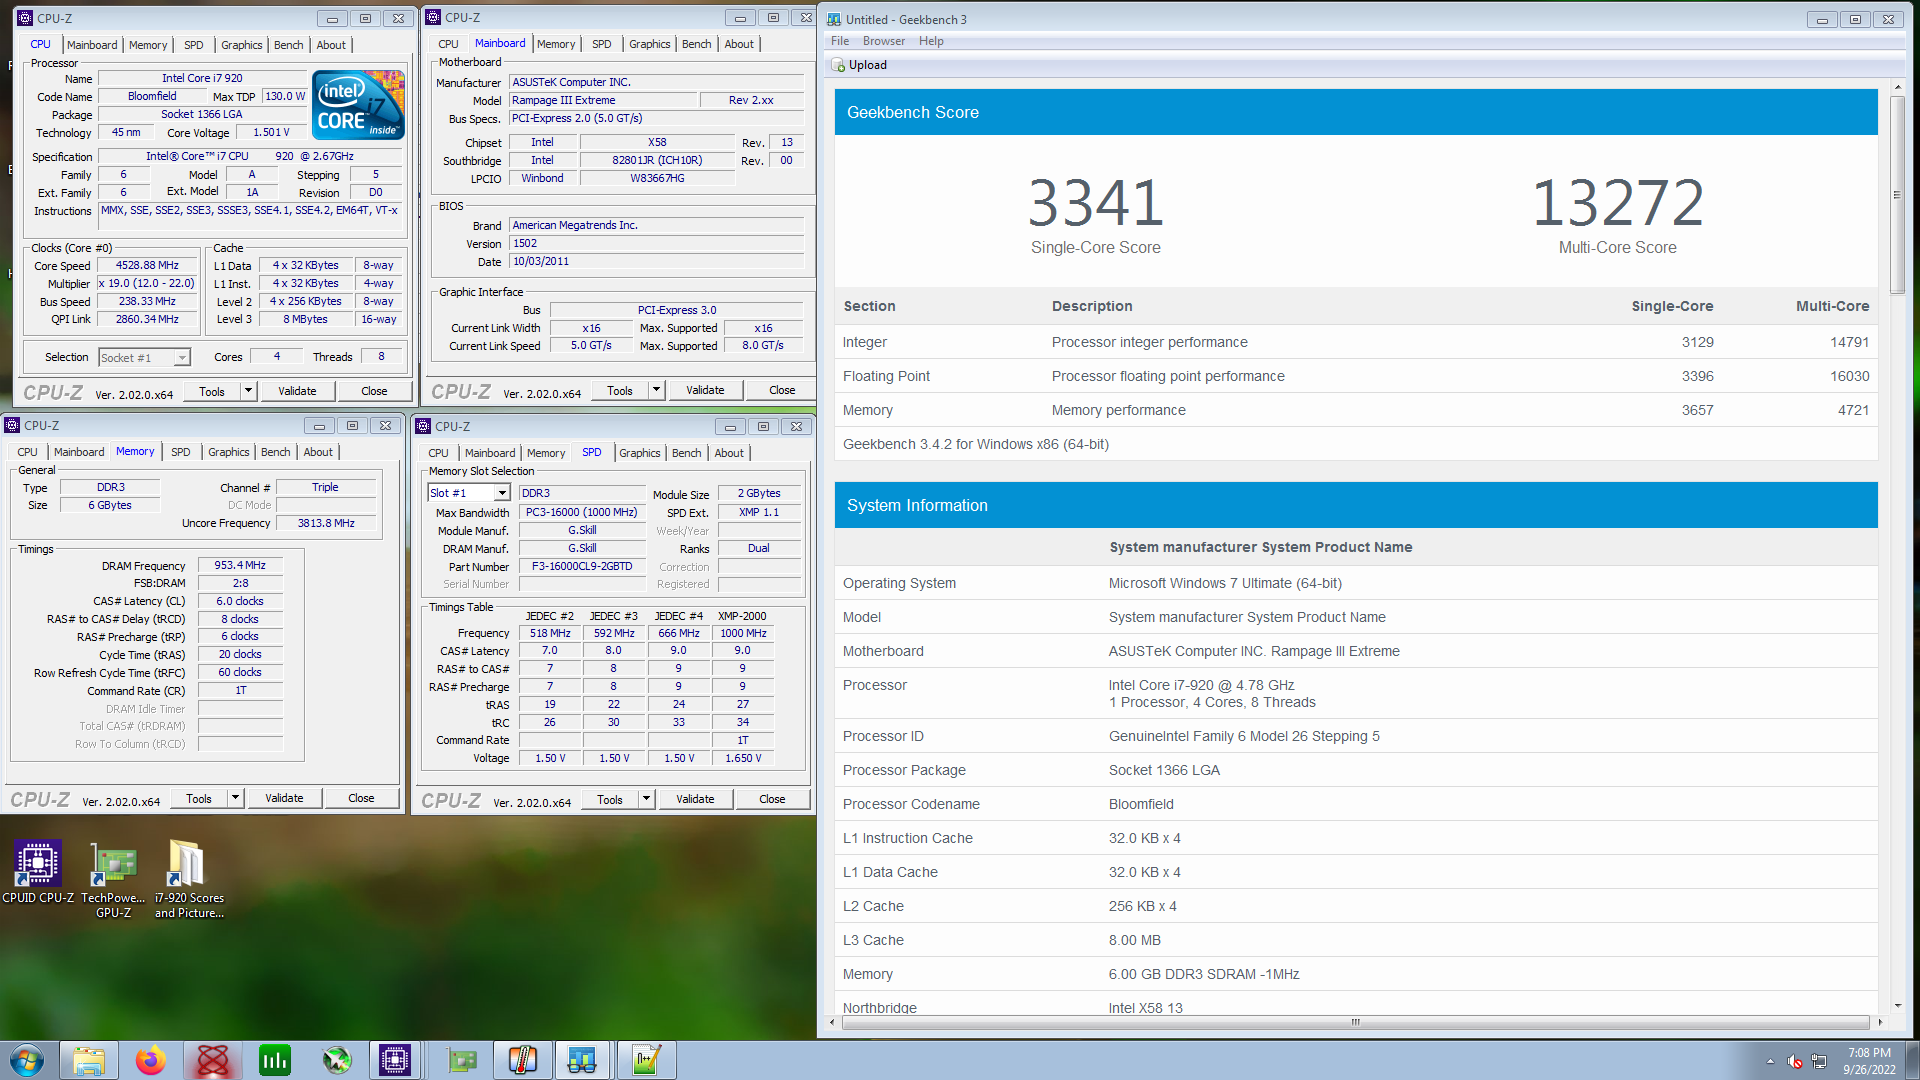1920x1080 pixels.
Task: Expand Tools arrow in the Memory window
Action: [x=235, y=798]
